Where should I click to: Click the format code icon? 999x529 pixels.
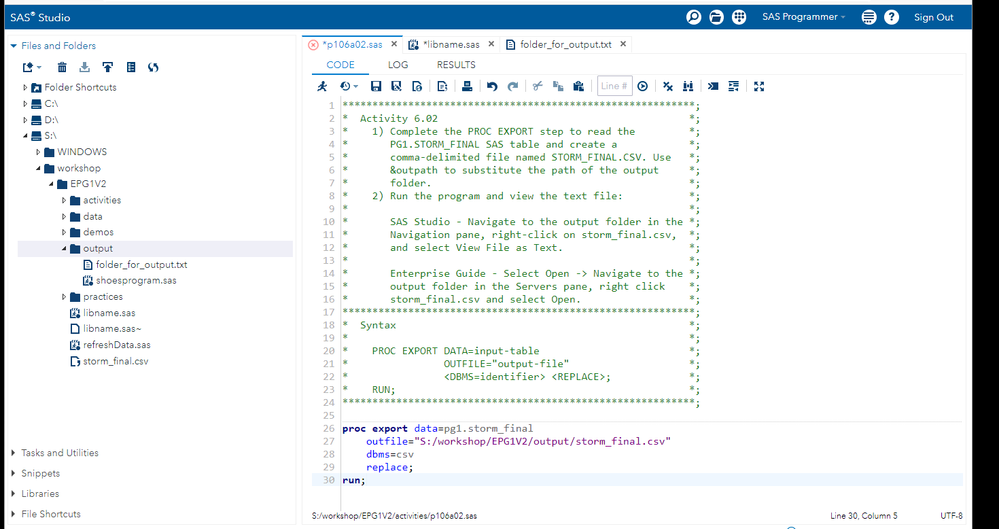coord(733,86)
